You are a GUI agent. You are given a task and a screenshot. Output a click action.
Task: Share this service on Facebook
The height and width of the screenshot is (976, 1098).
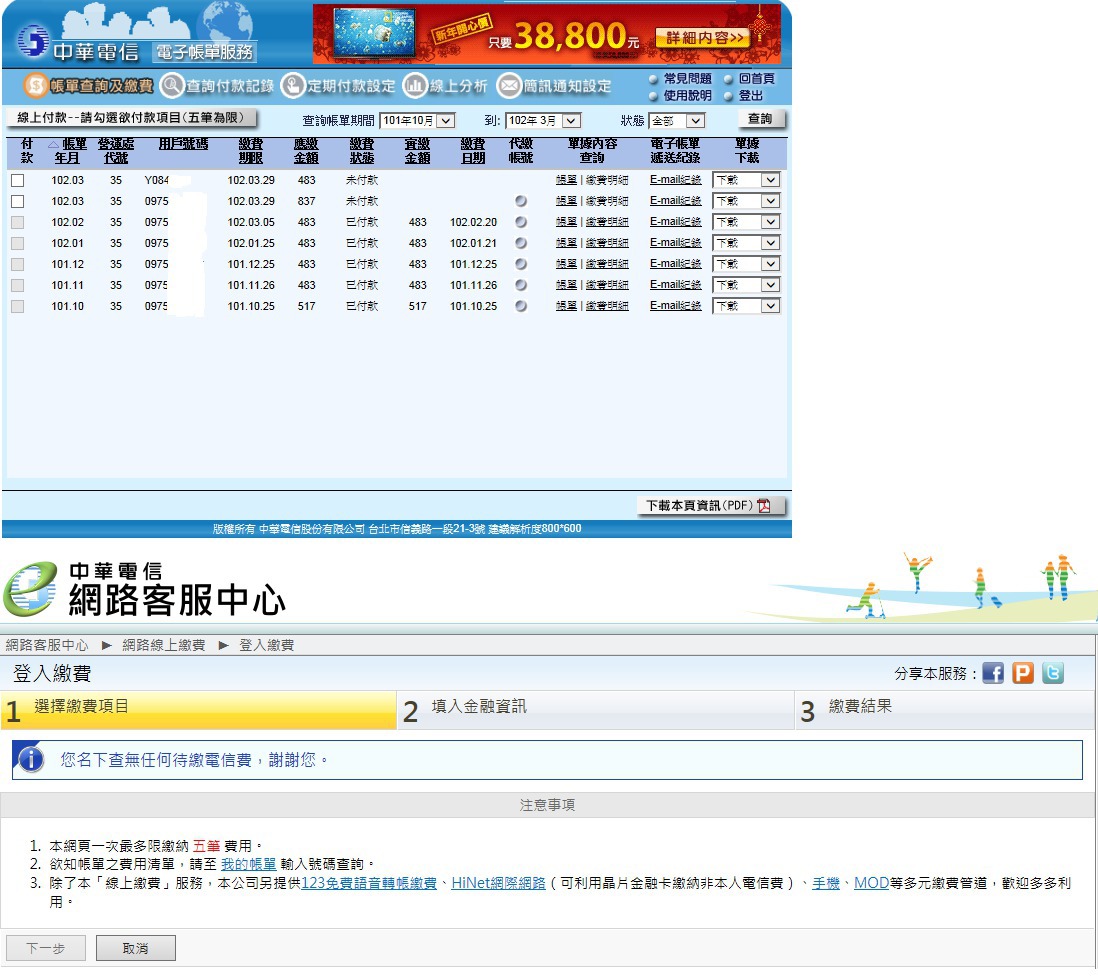992,673
